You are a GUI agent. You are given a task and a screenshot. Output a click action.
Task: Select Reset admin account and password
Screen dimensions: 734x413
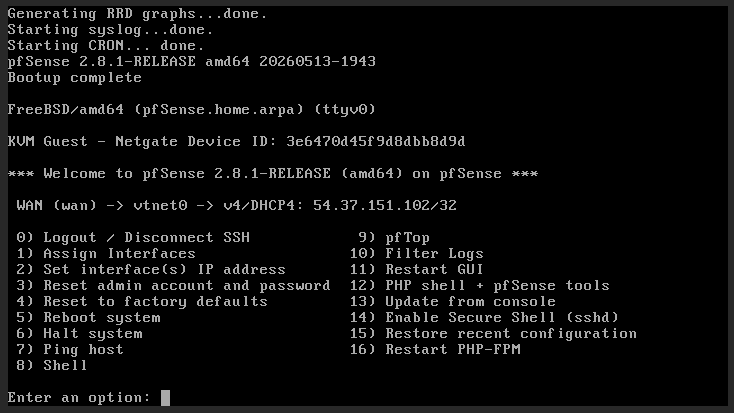173,285
